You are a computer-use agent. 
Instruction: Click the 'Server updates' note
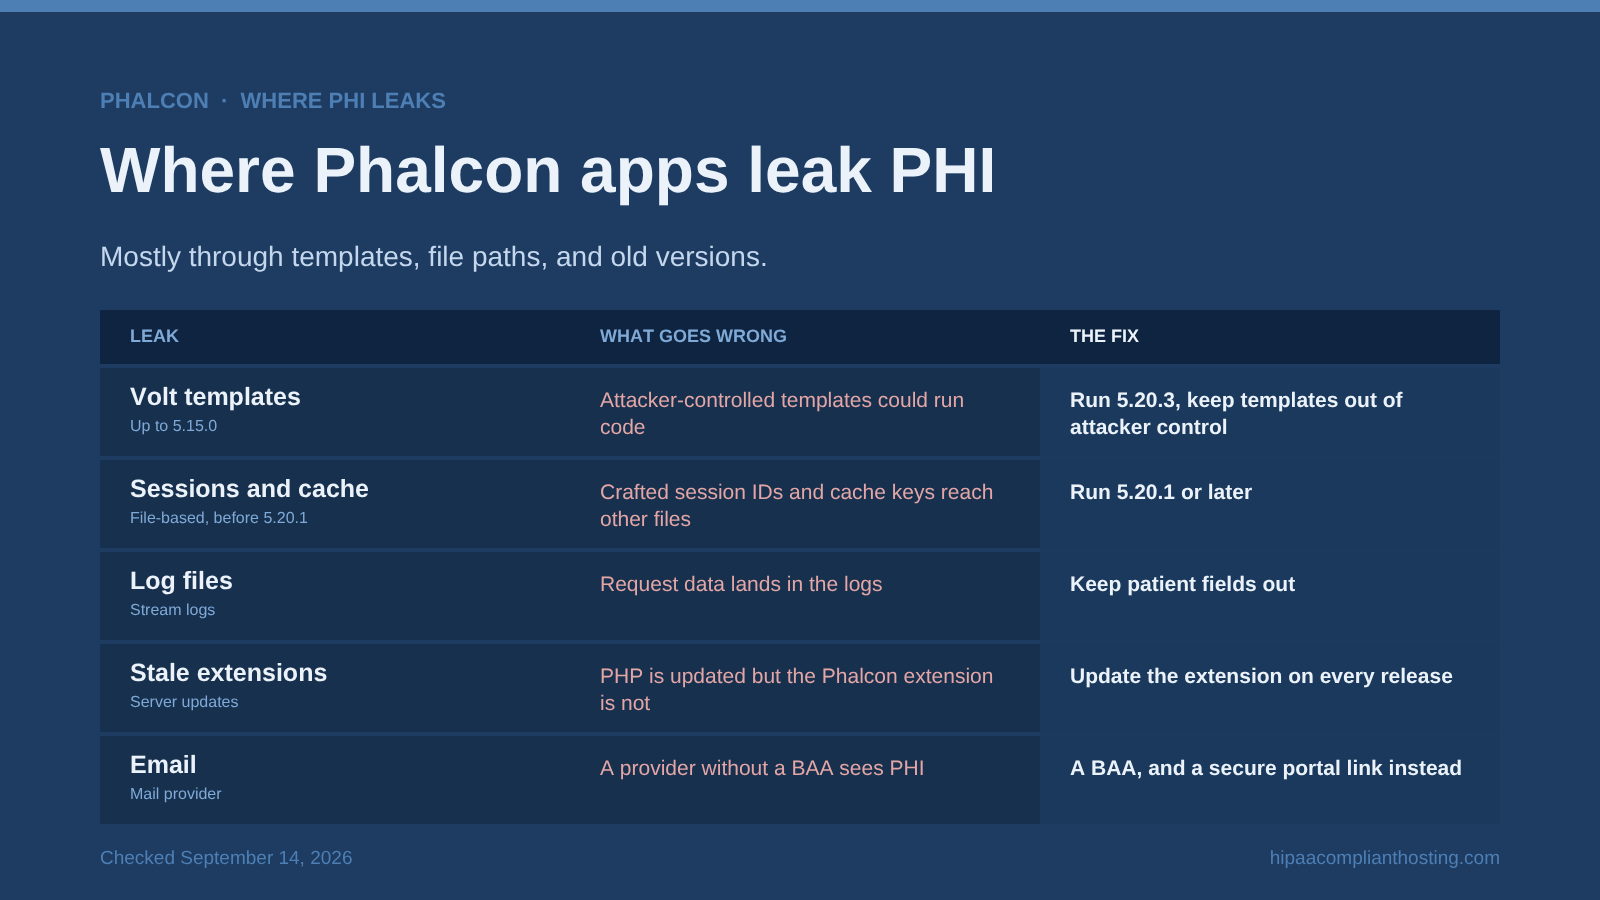184,702
